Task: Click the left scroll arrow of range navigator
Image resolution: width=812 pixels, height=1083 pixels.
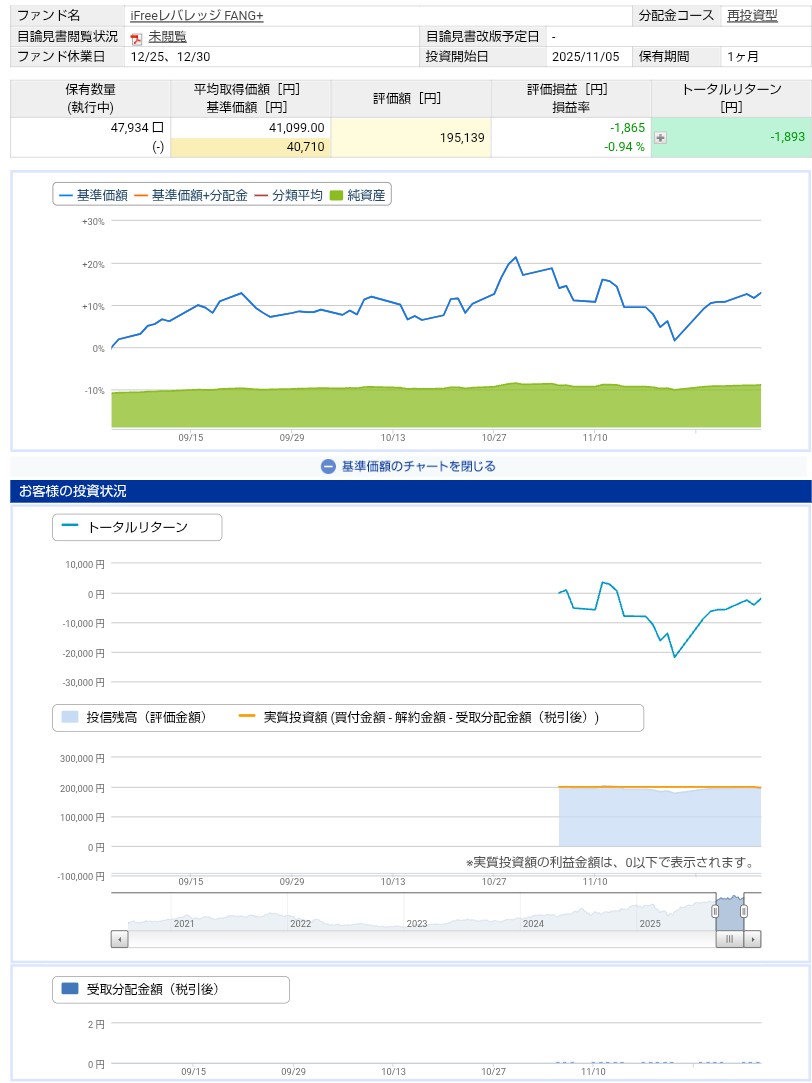Action: (x=120, y=939)
